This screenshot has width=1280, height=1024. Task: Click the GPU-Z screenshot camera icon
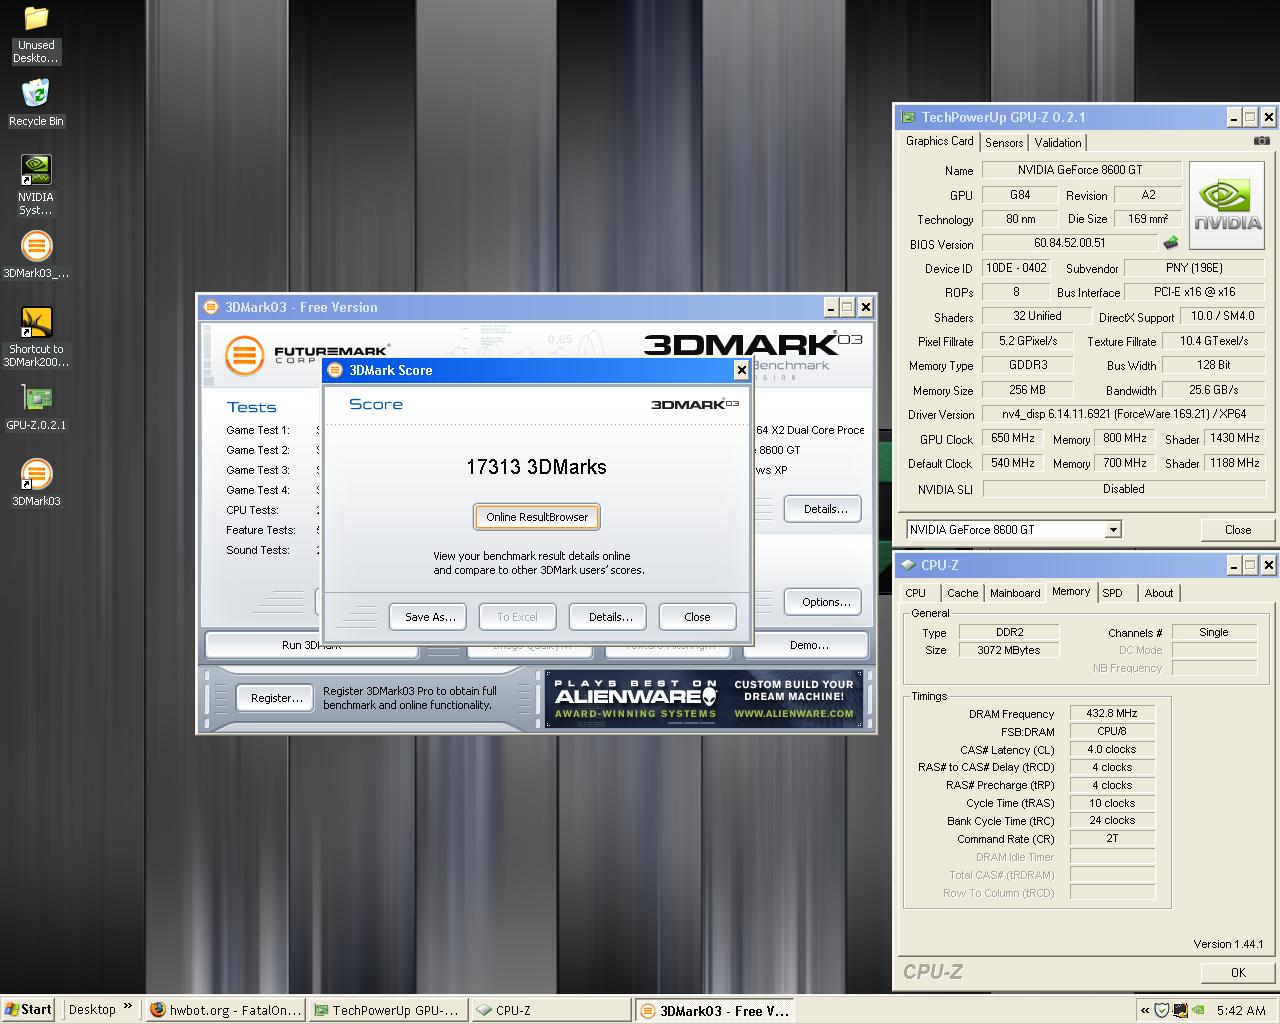point(1262,141)
